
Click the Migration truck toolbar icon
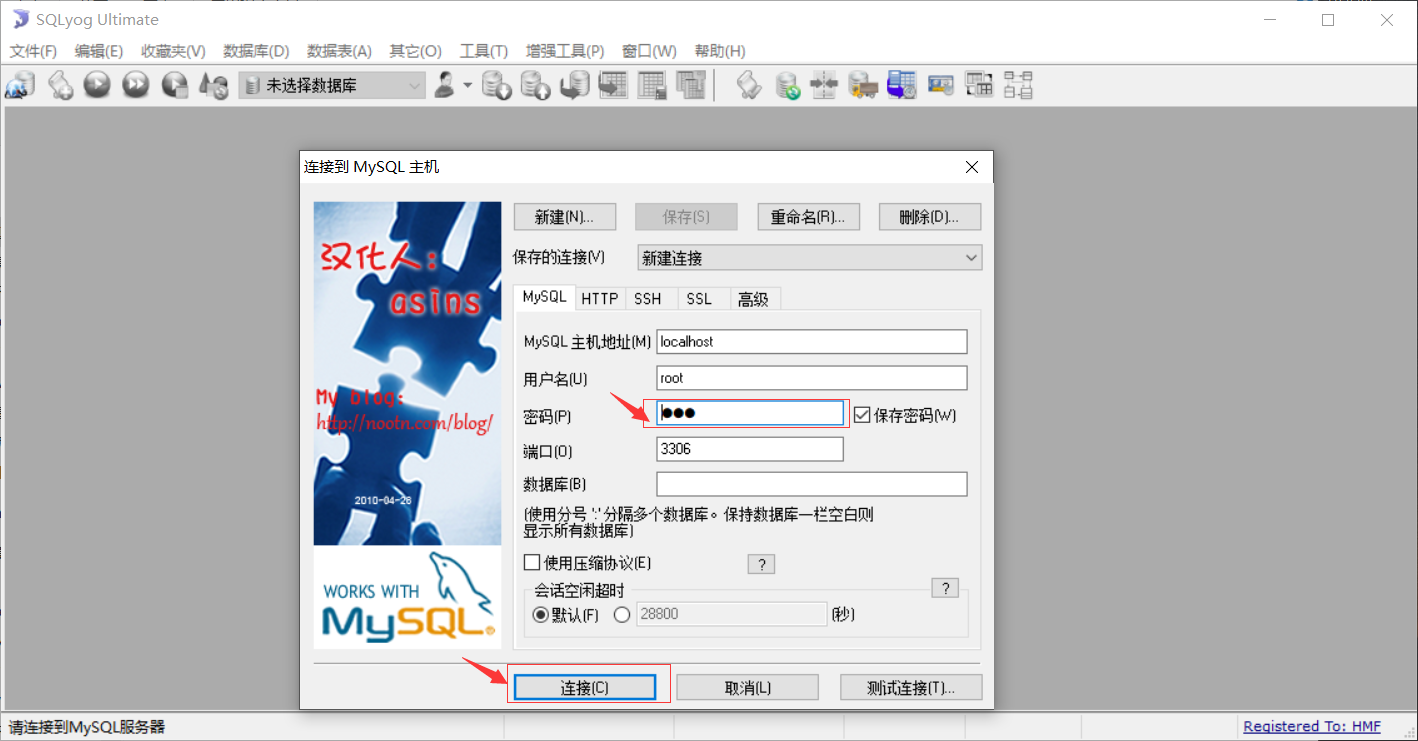coord(861,85)
